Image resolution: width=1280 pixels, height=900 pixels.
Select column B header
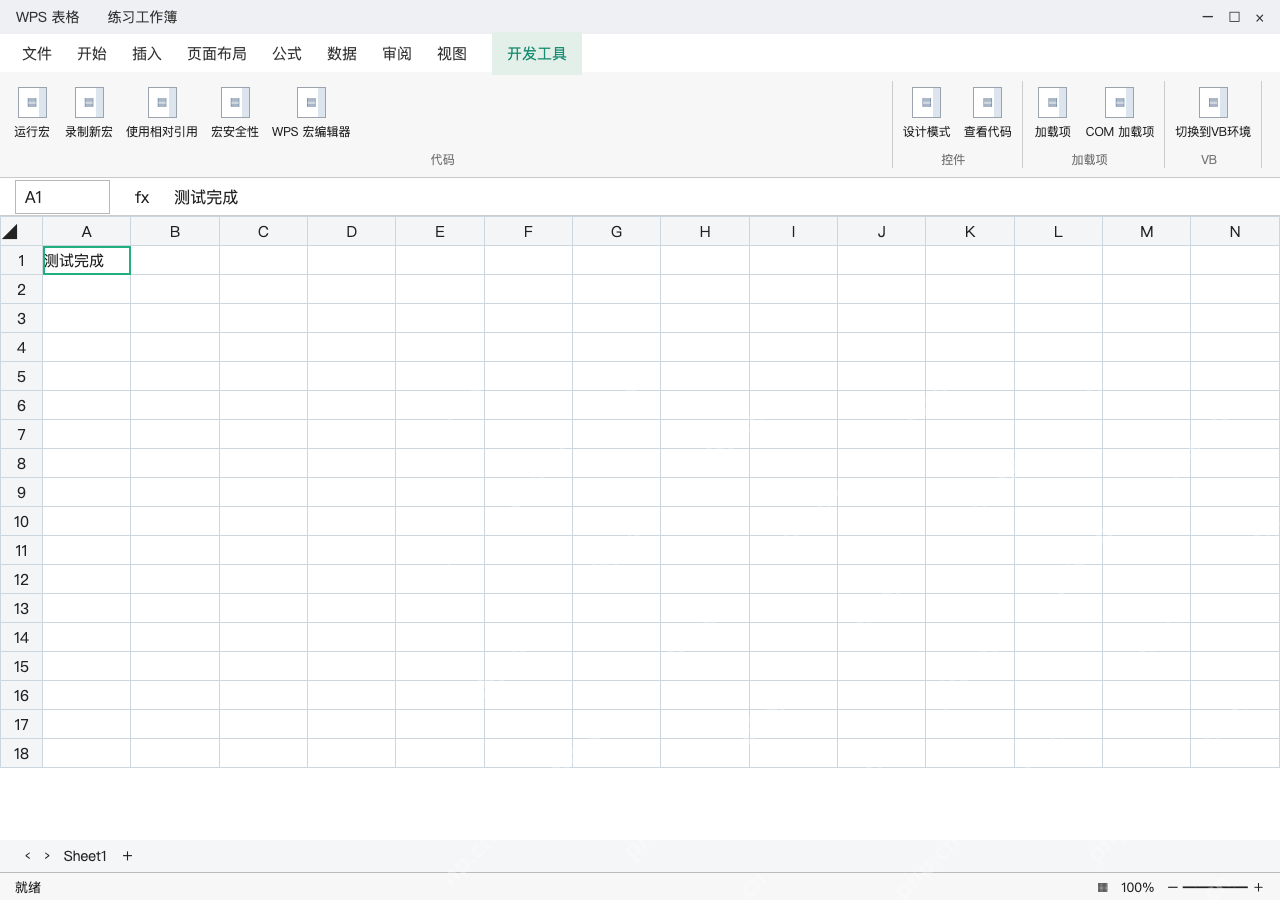[175, 231]
